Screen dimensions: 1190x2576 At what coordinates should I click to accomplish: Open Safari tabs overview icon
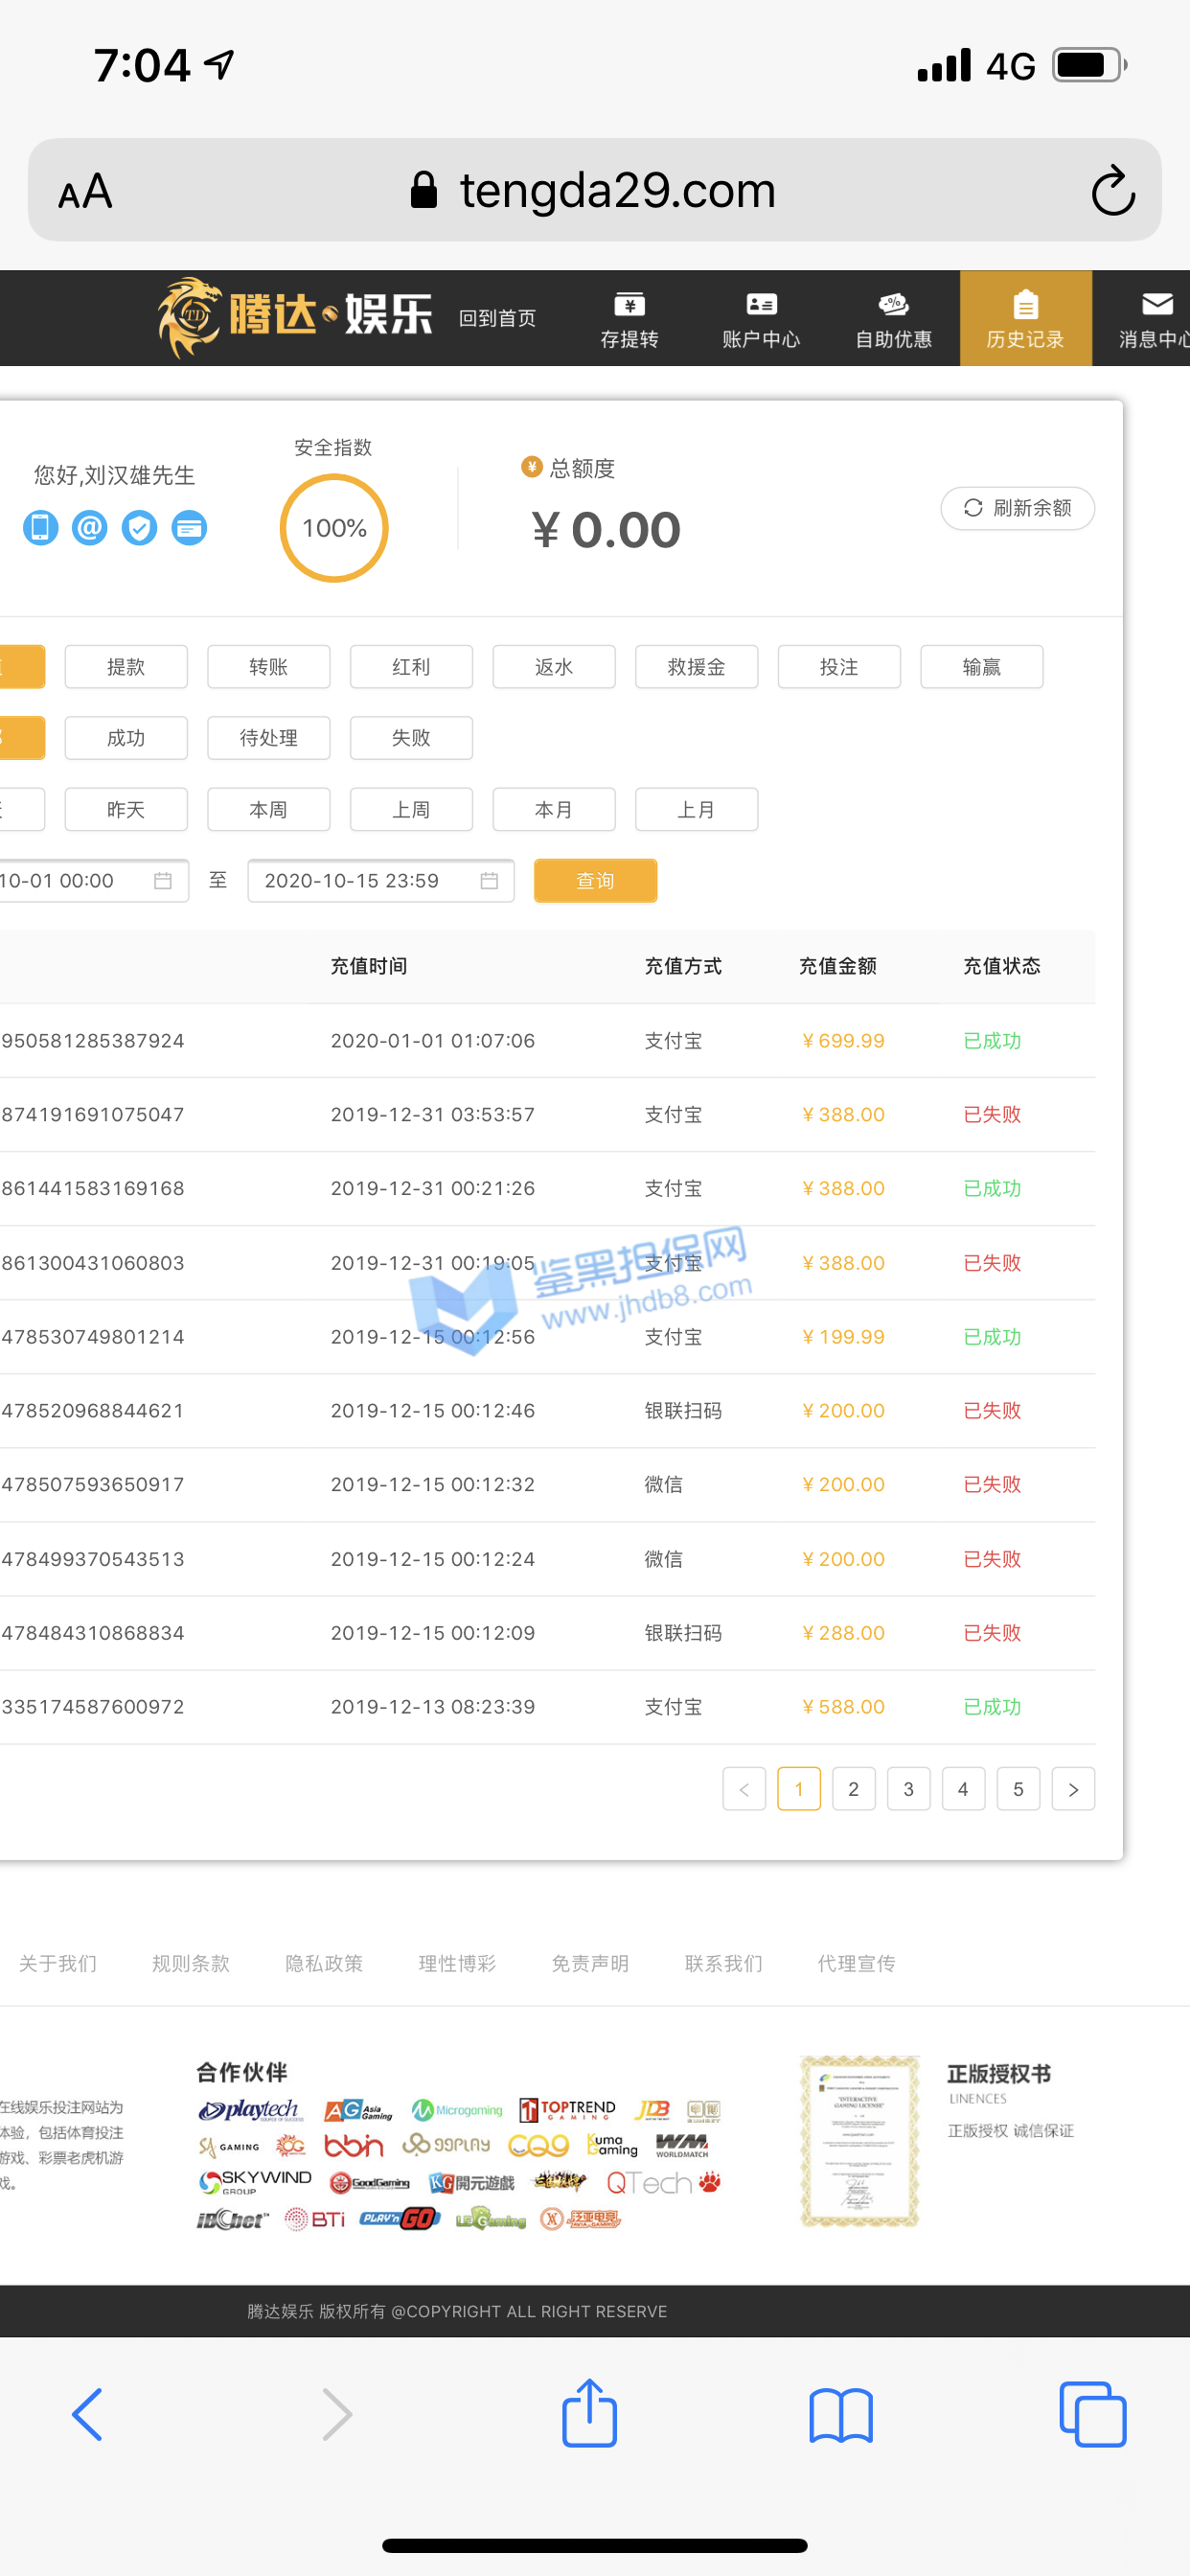coord(1092,2415)
